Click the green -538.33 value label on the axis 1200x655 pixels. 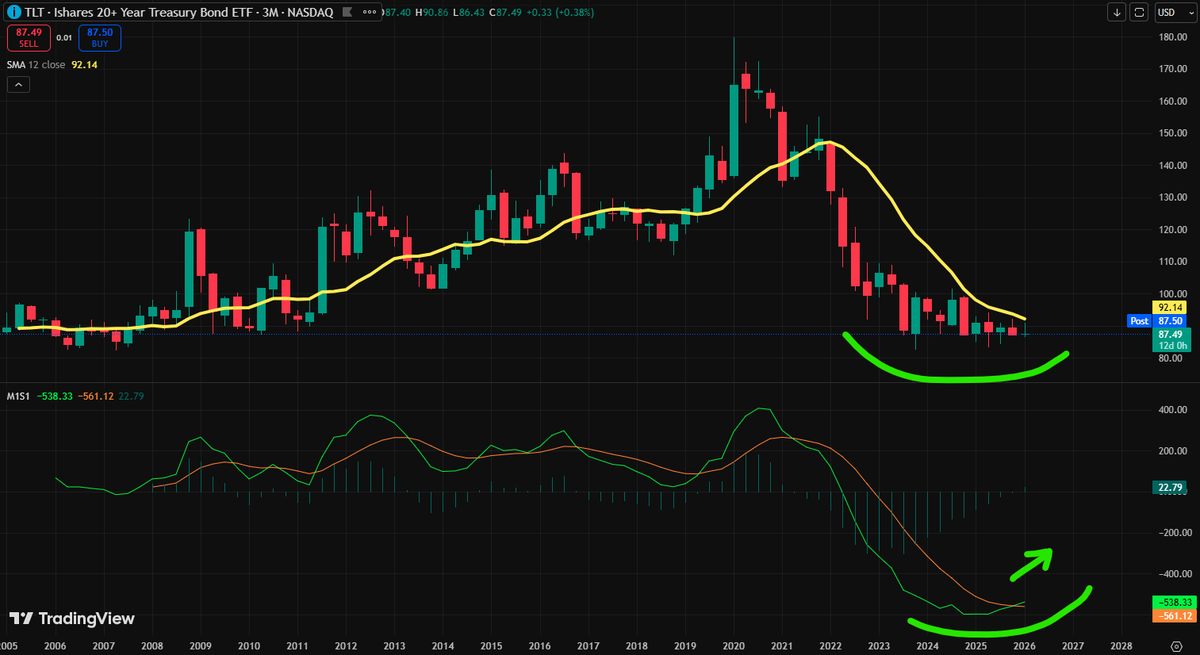coord(1173,603)
